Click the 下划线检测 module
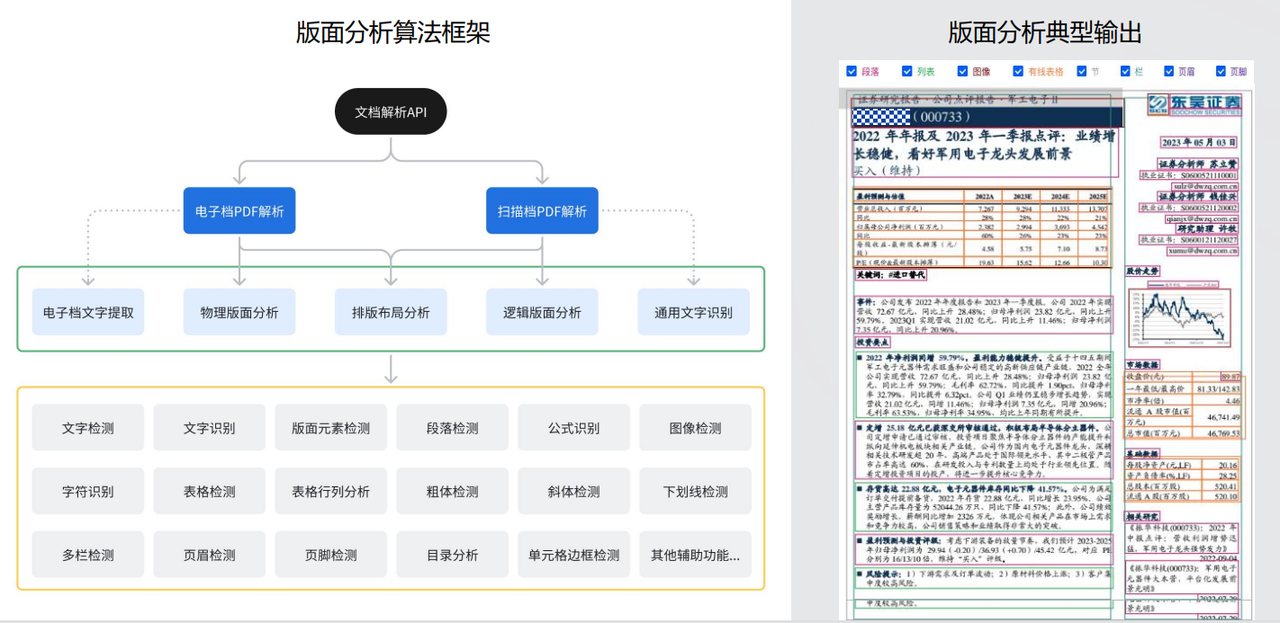1280x623 pixels. coord(695,491)
